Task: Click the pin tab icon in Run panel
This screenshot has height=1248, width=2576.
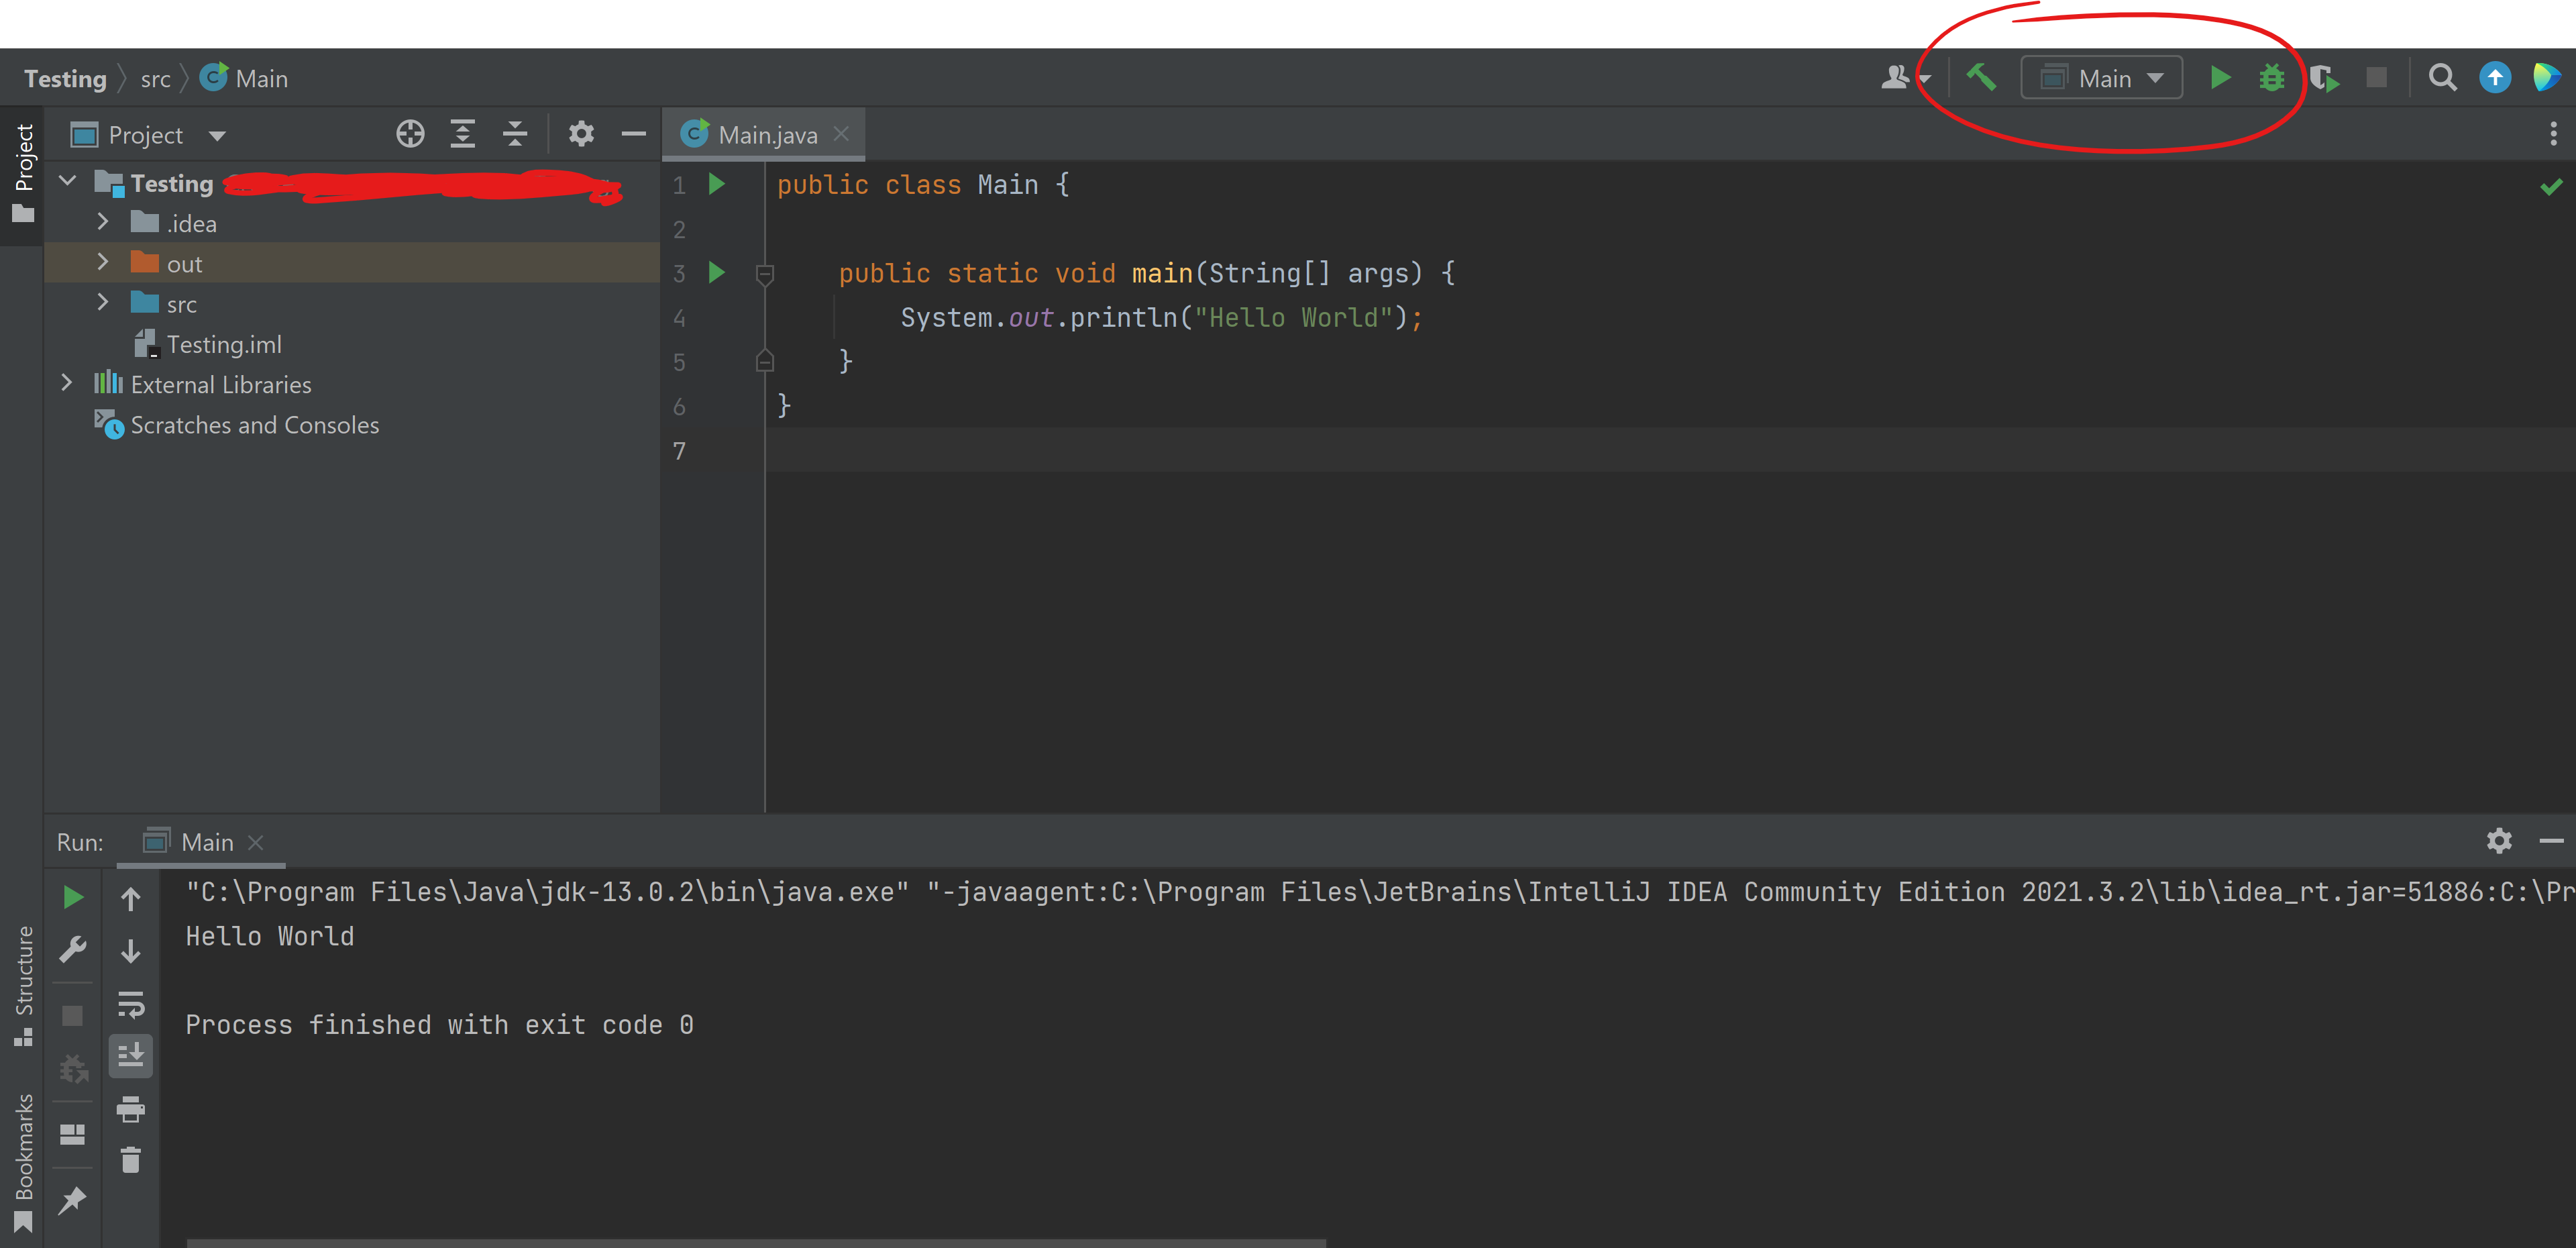Action: tap(72, 1200)
